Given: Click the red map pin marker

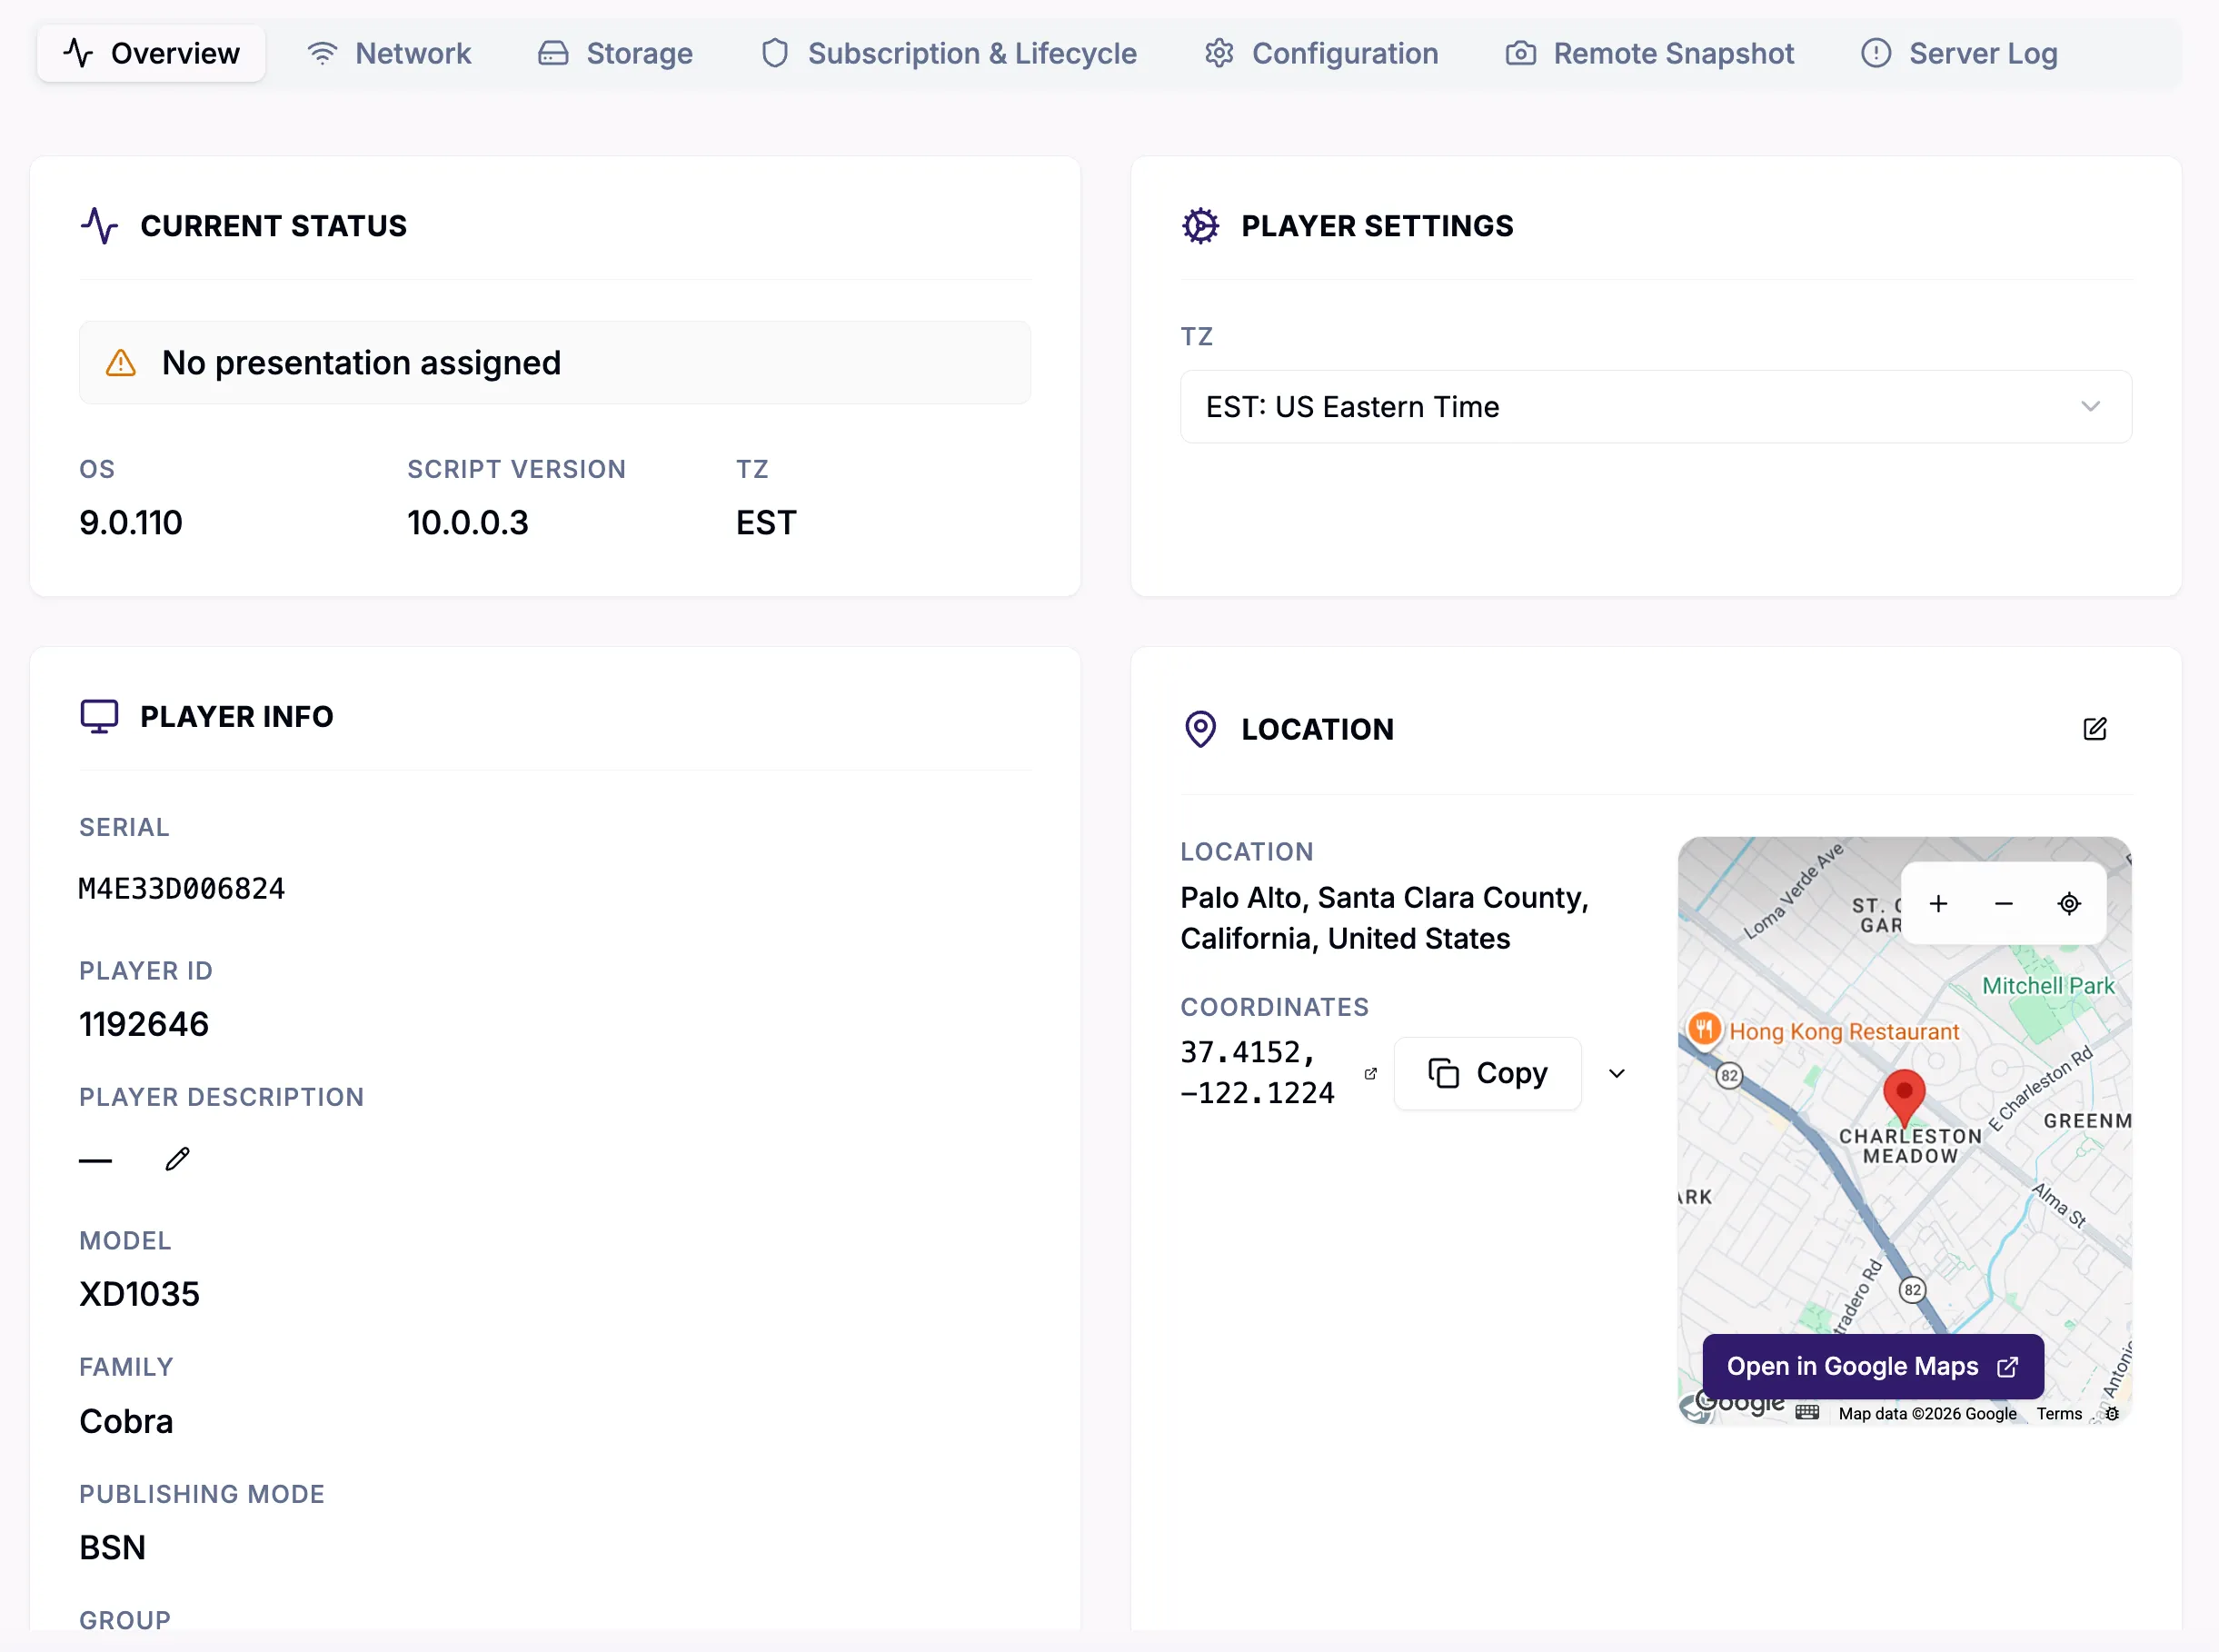Looking at the screenshot, I should click(1903, 1097).
